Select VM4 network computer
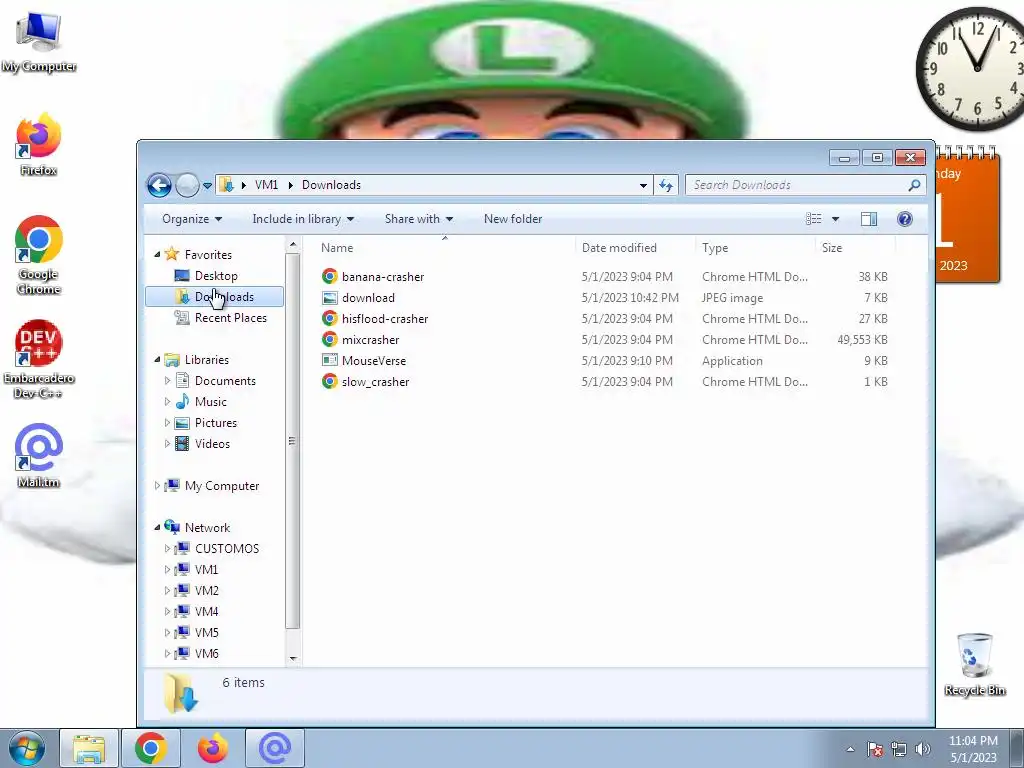 [x=206, y=611]
